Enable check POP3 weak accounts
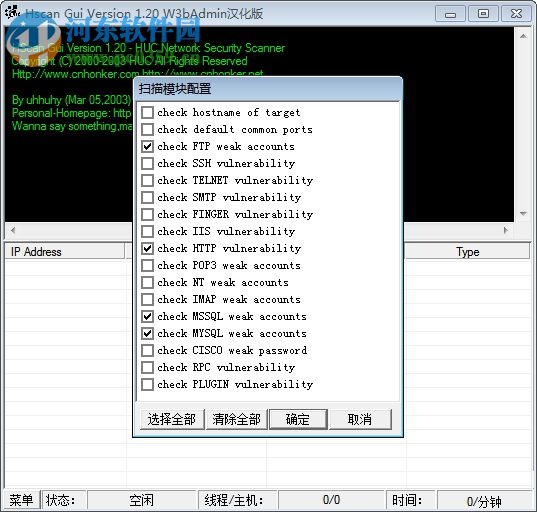Screen dimensions: 537x512 pos(147,265)
